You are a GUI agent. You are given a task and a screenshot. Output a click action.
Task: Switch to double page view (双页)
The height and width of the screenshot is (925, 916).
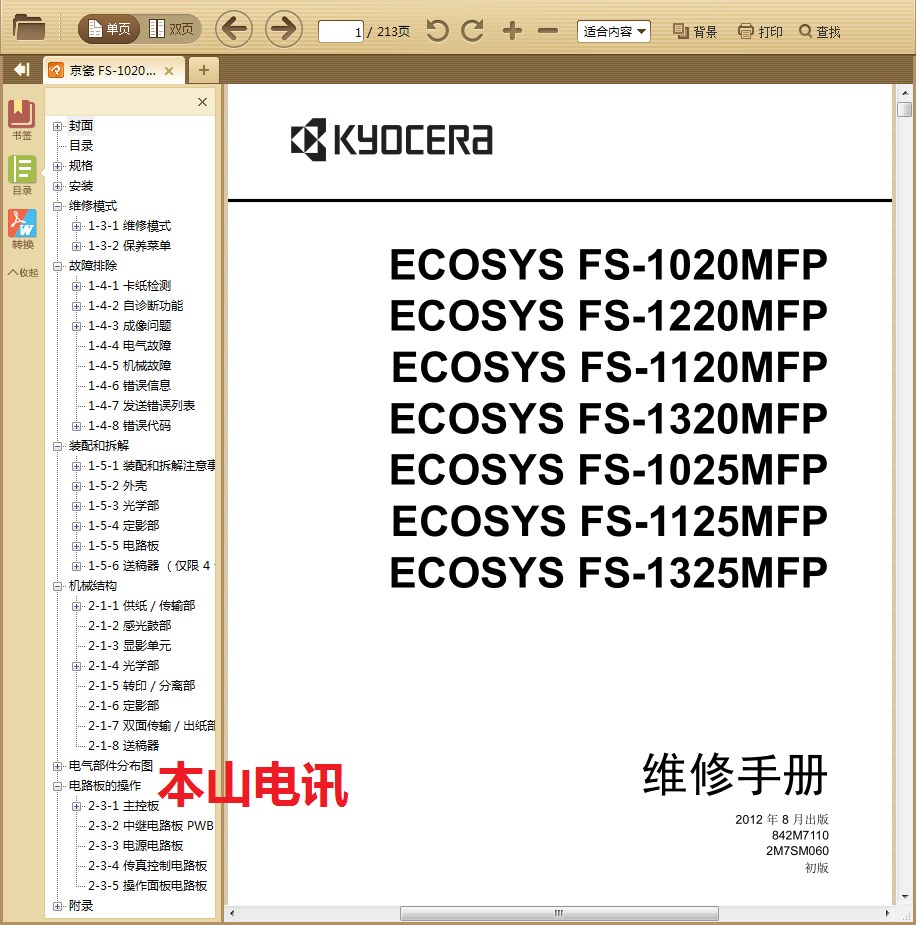172,29
